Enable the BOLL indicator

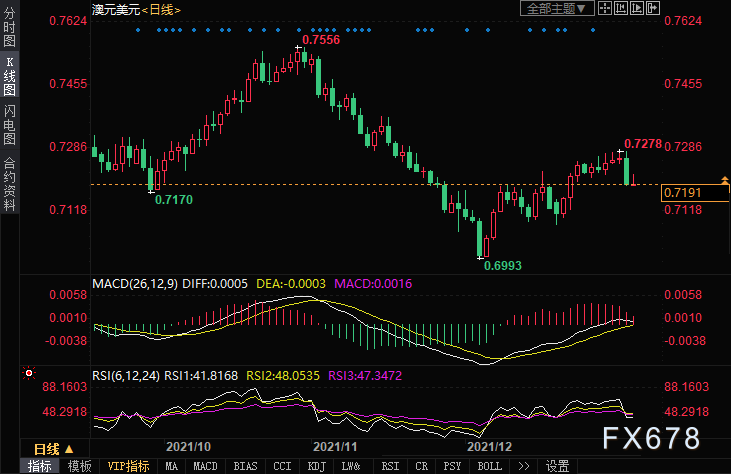(x=490, y=466)
